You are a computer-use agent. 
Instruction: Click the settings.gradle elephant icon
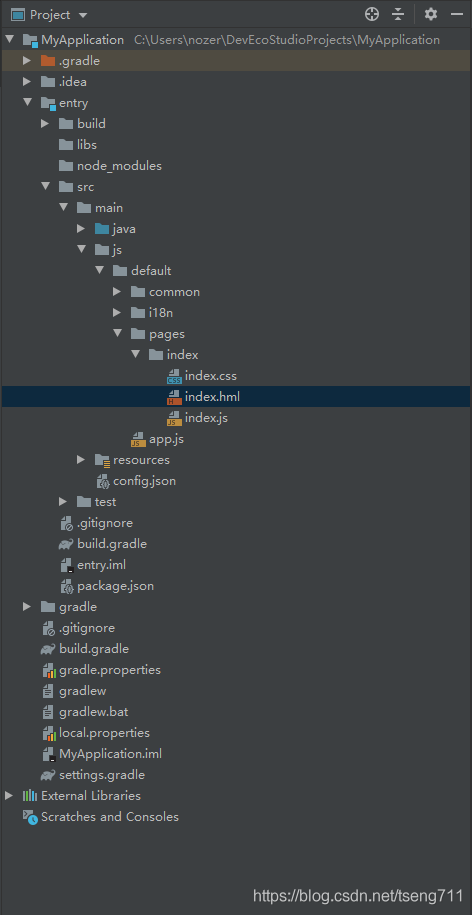click(48, 775)
